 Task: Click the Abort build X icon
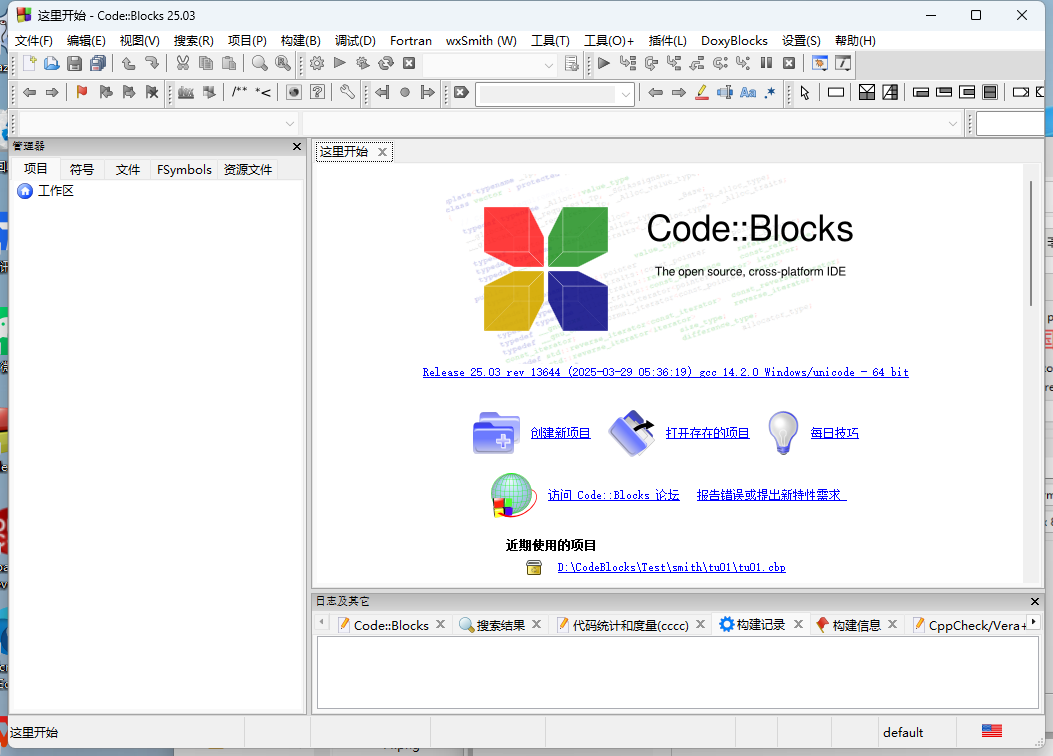[409, 64]
